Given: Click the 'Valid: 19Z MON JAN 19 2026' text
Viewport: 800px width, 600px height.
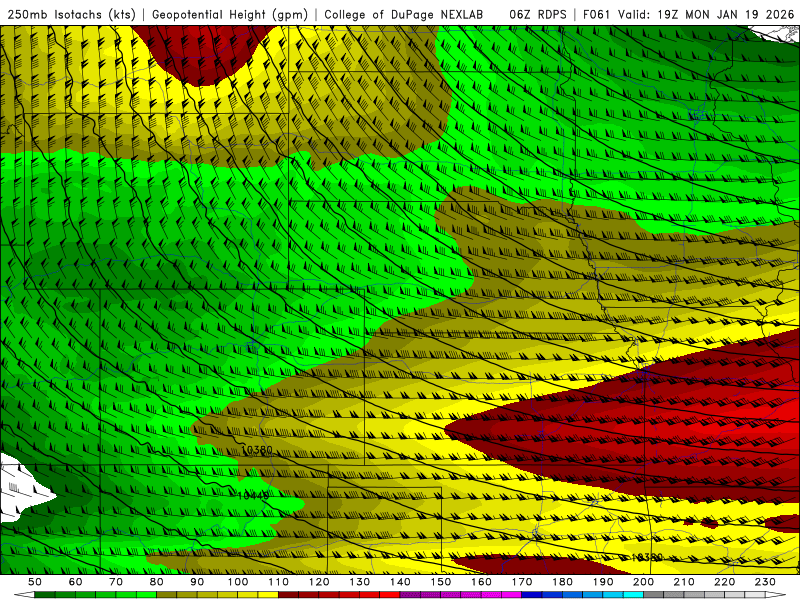Looking at the screenshot, I should click(x=706, y=15).
